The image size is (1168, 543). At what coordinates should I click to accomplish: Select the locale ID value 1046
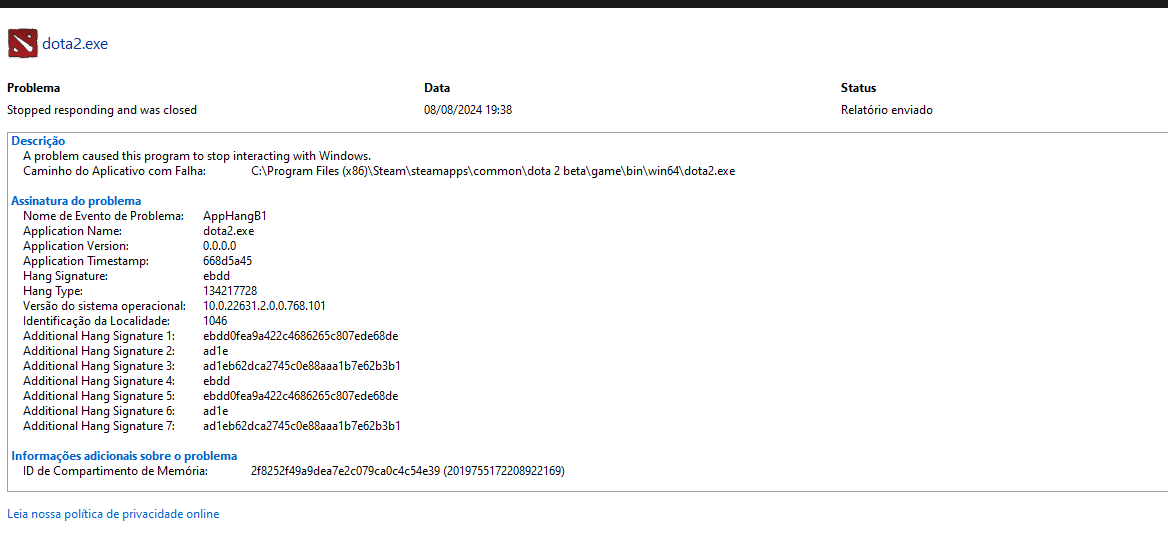[216, 321]
